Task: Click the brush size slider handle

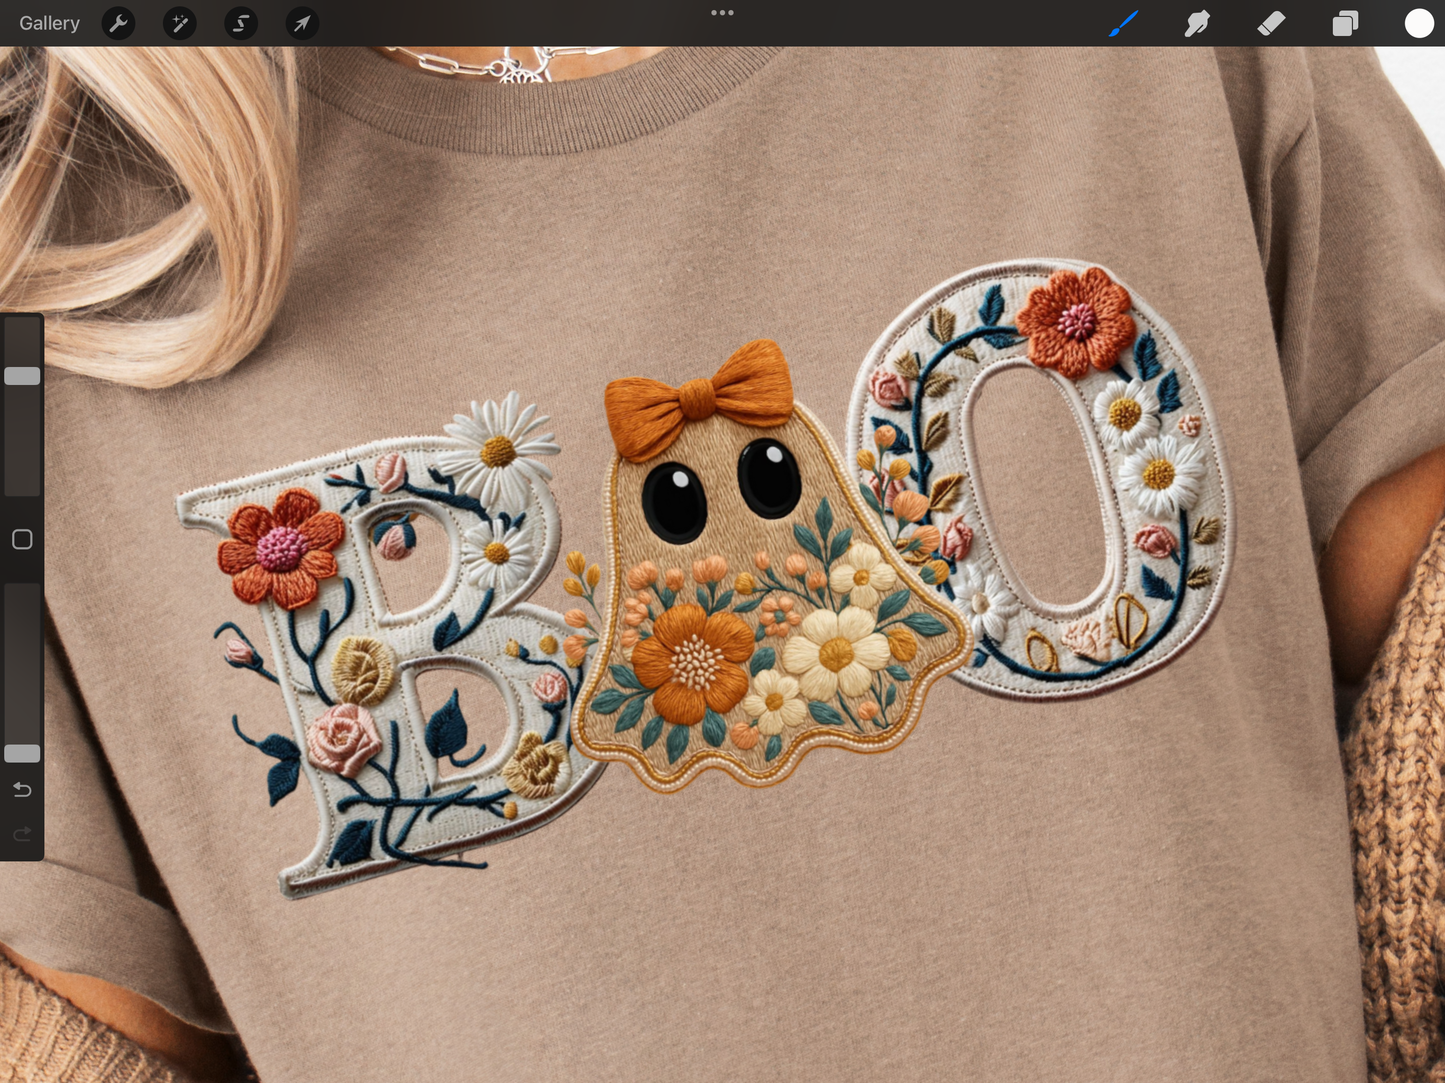Action: click(22, 376)
